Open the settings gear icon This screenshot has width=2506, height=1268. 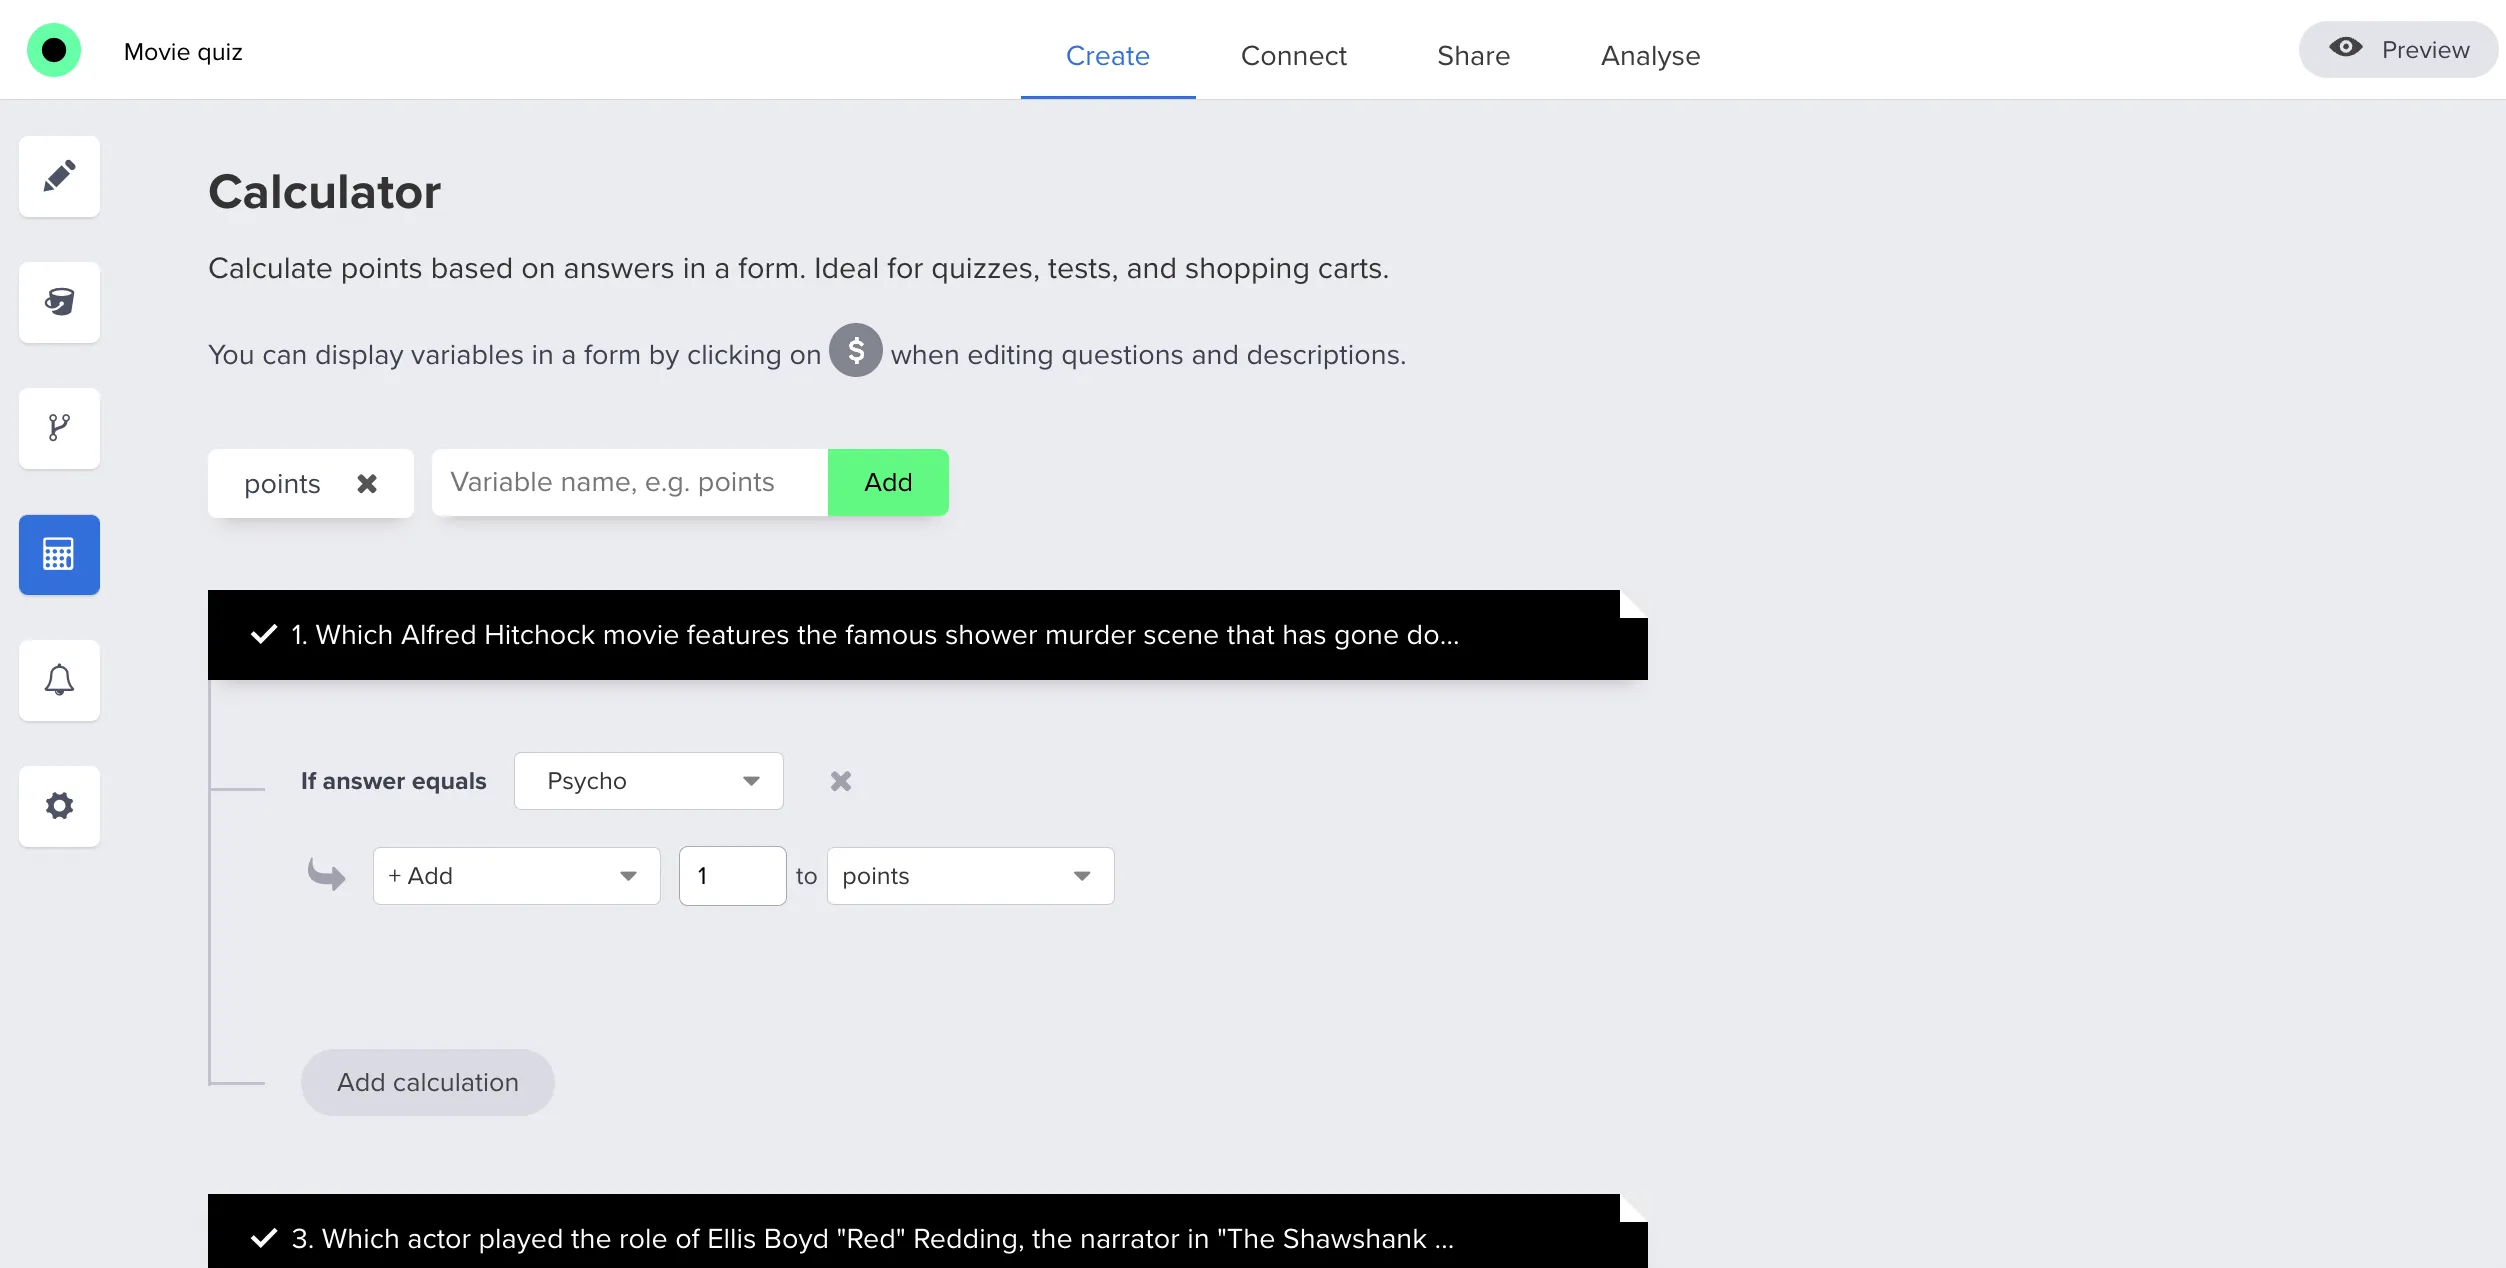pos(59,806)
